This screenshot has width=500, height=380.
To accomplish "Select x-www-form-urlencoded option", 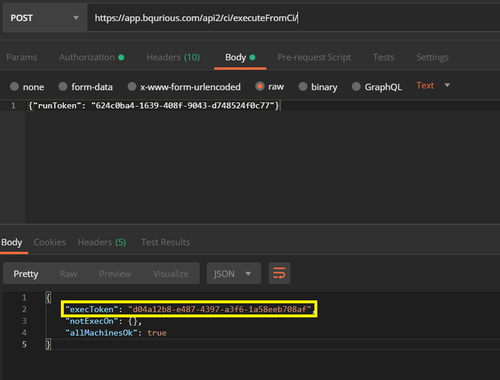I will tap(184, 87).
